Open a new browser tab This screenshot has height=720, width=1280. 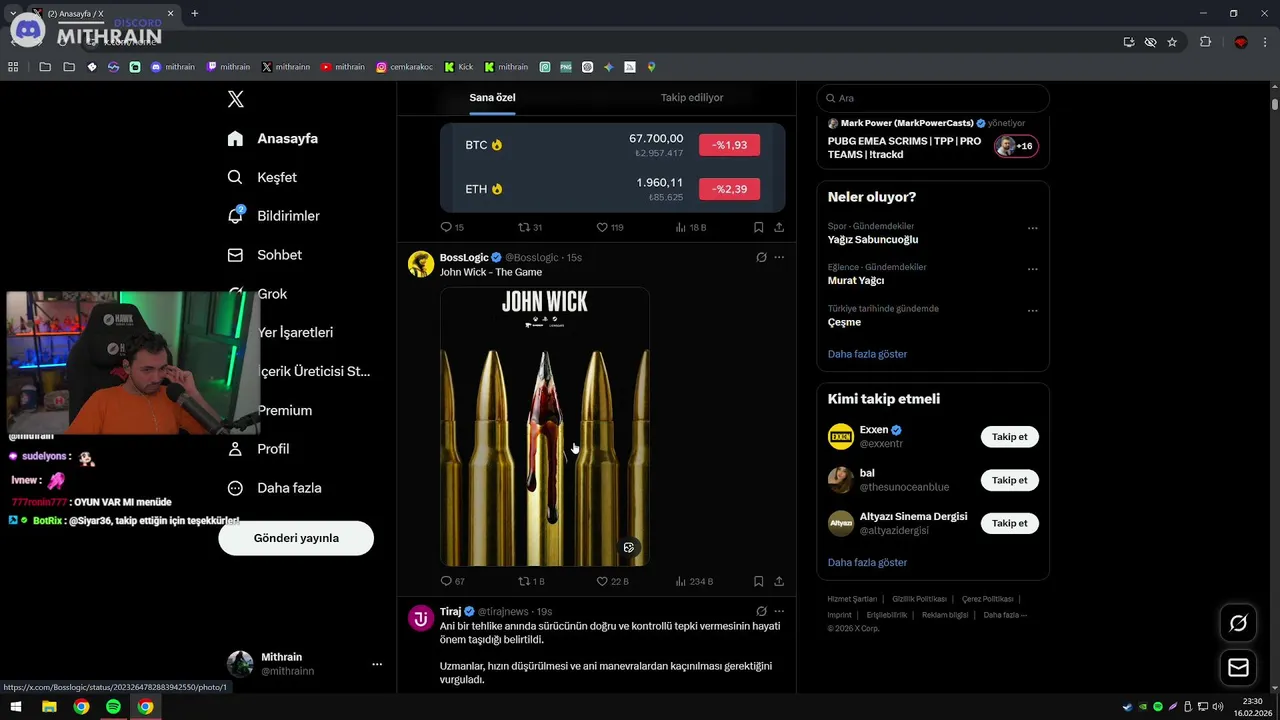(x=194, y=13)
